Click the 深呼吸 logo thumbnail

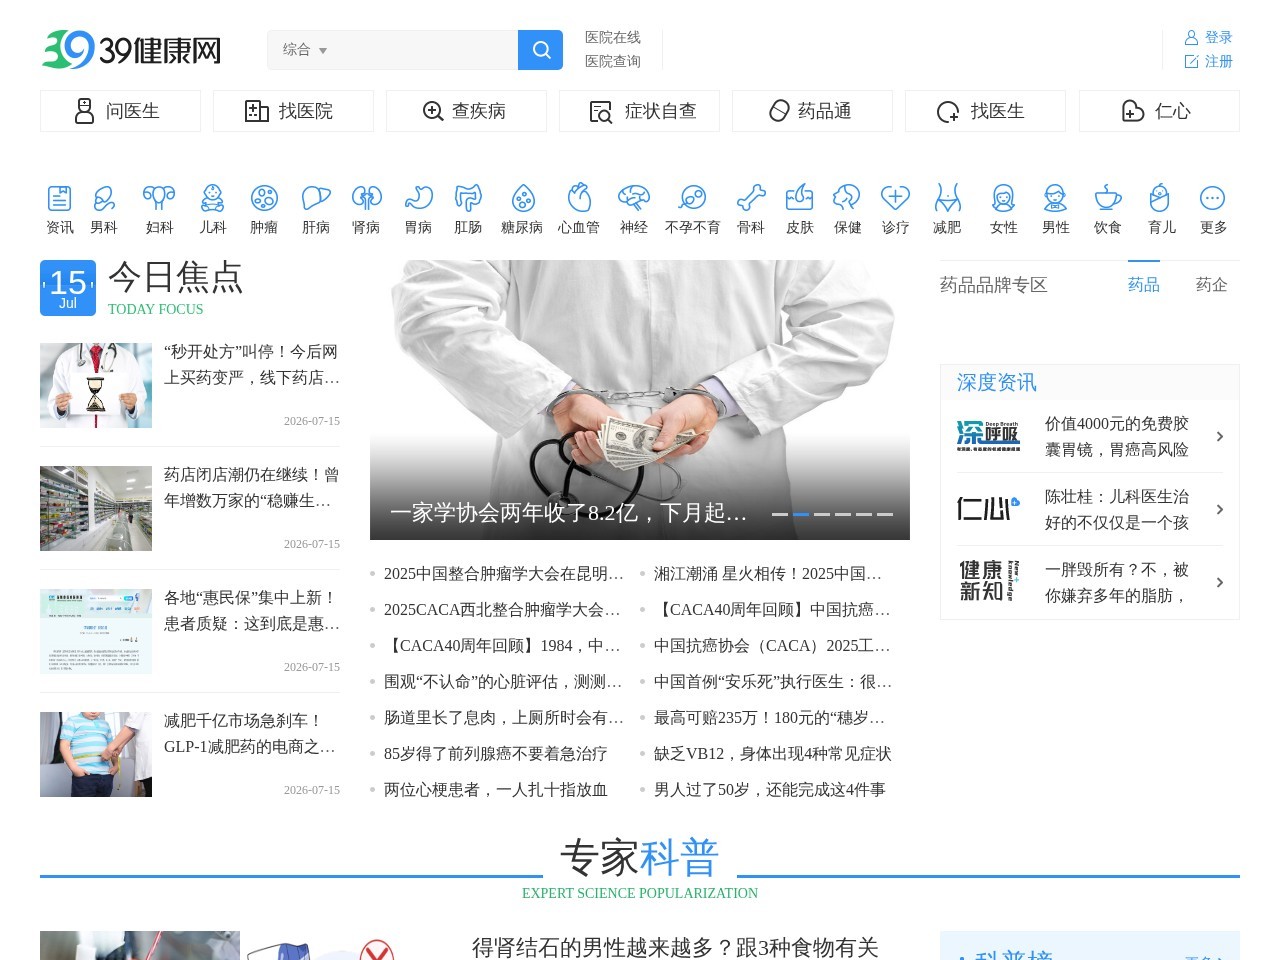pos(988,436)
